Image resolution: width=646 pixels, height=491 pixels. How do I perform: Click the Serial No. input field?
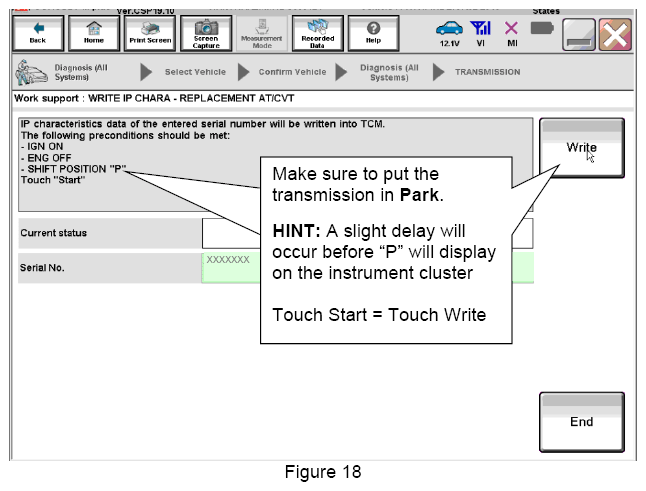point(367,268)
